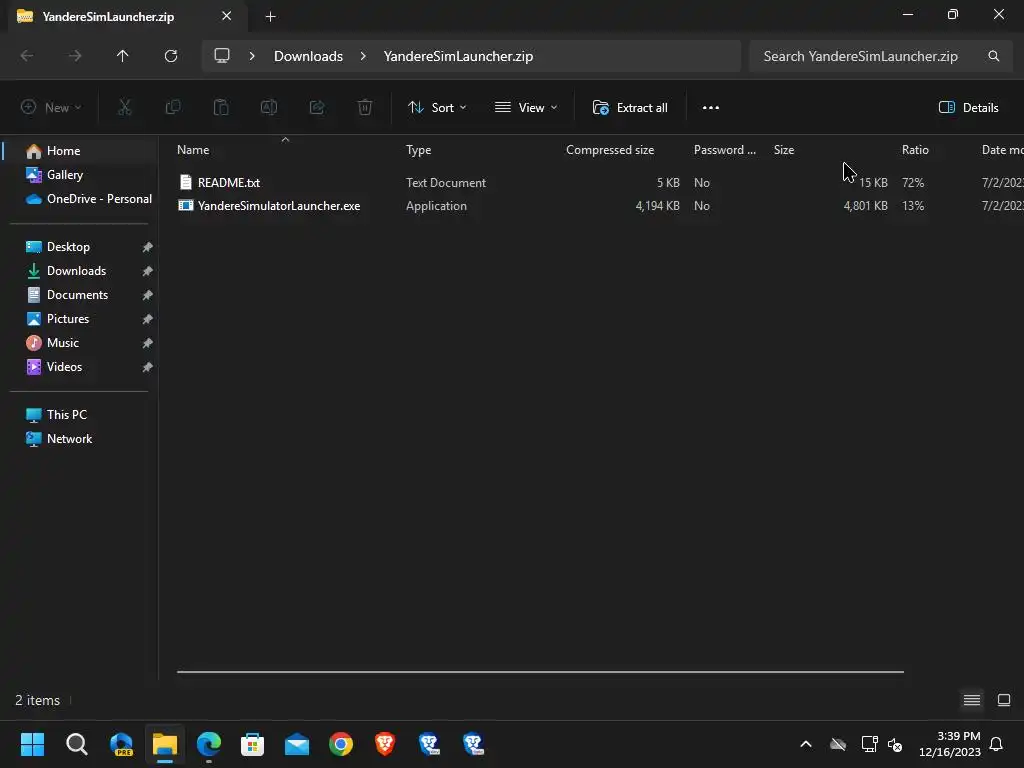Click the Share icon in toolbar
1024x768 pixels.
(317, 107)
